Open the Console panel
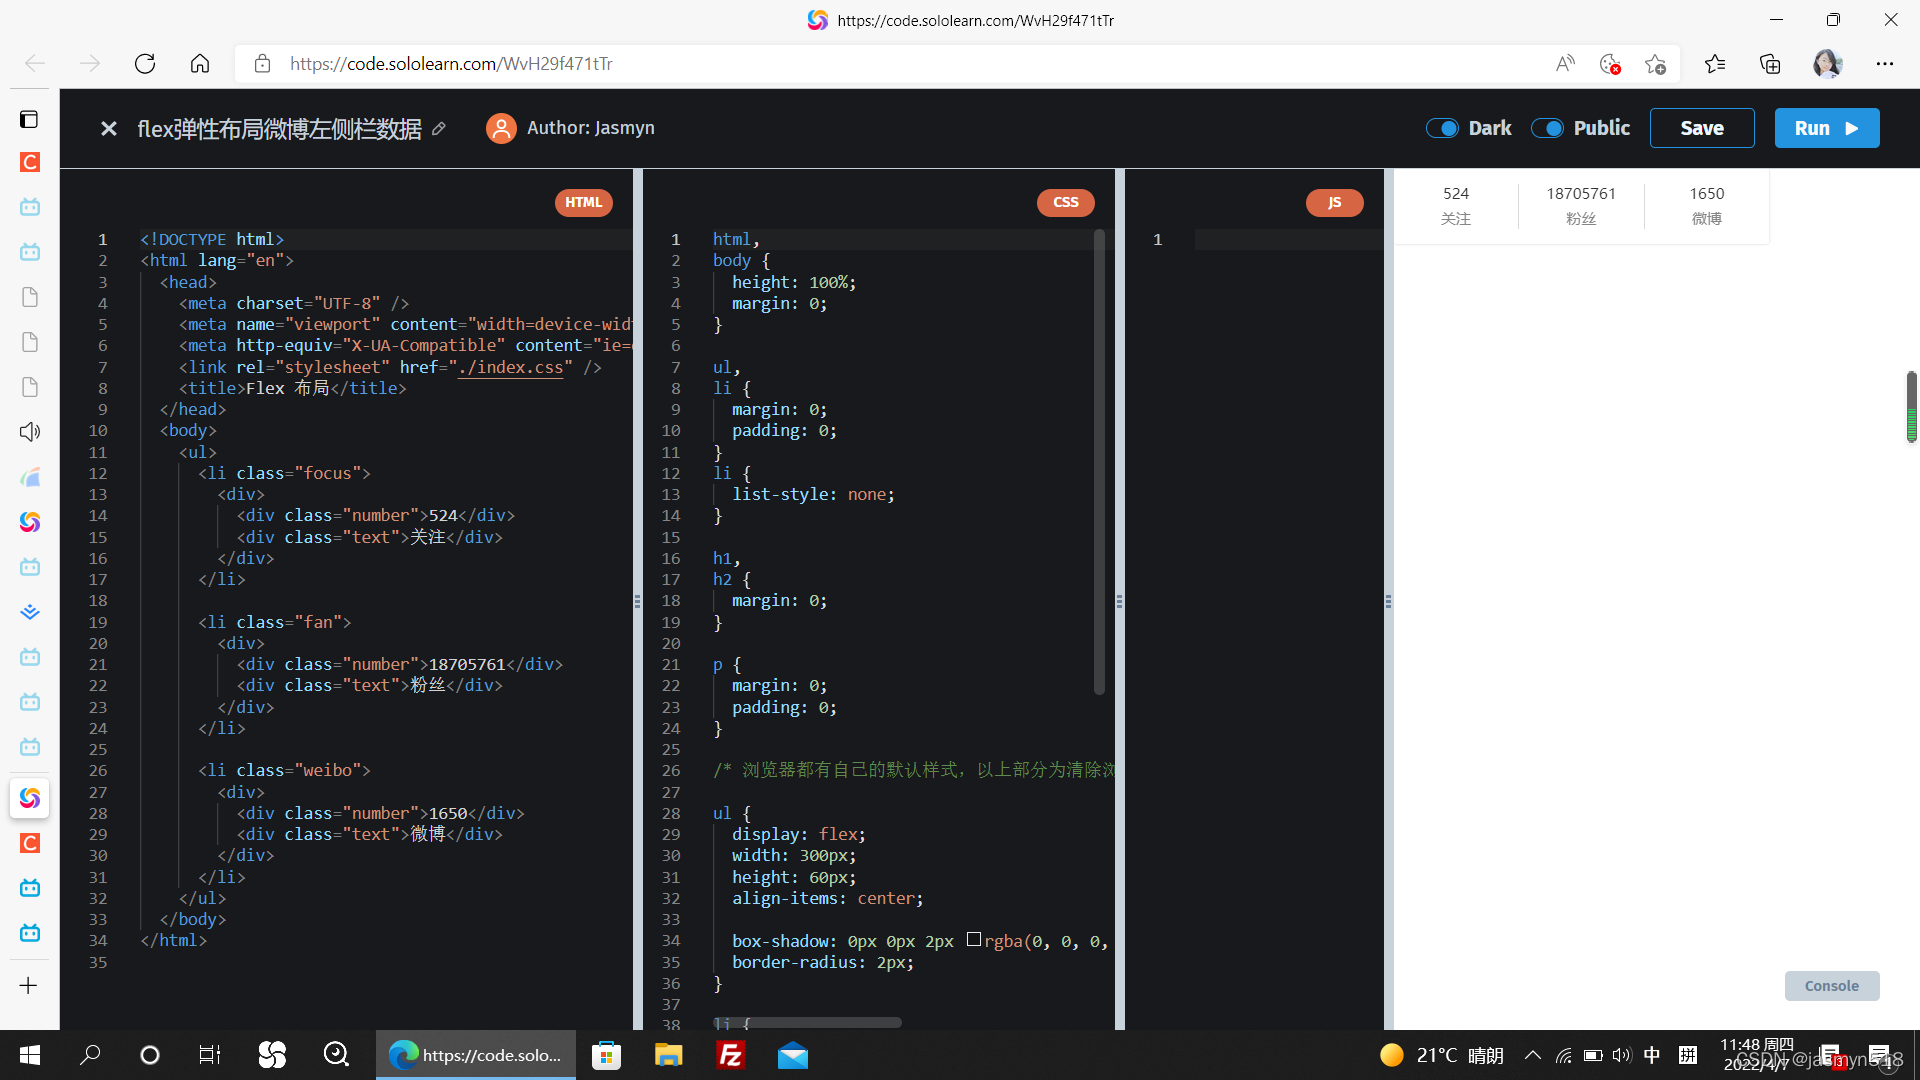 [1831, 986]
